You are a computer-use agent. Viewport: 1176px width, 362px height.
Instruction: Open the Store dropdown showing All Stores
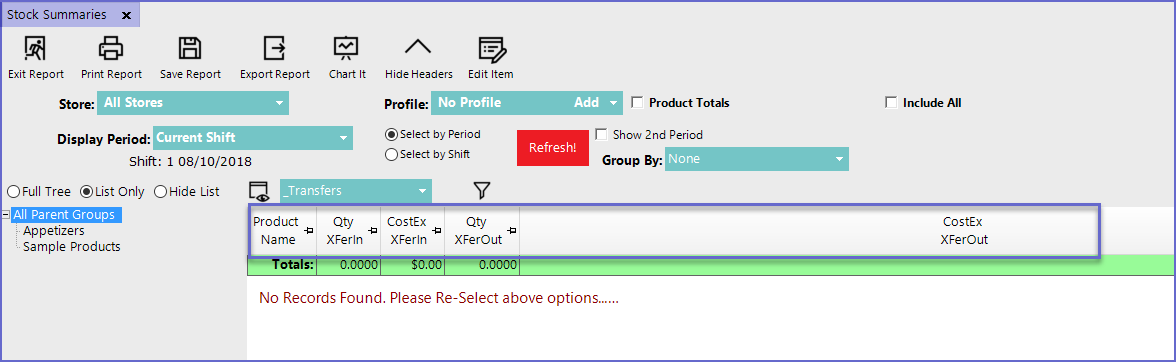point(193,103)
